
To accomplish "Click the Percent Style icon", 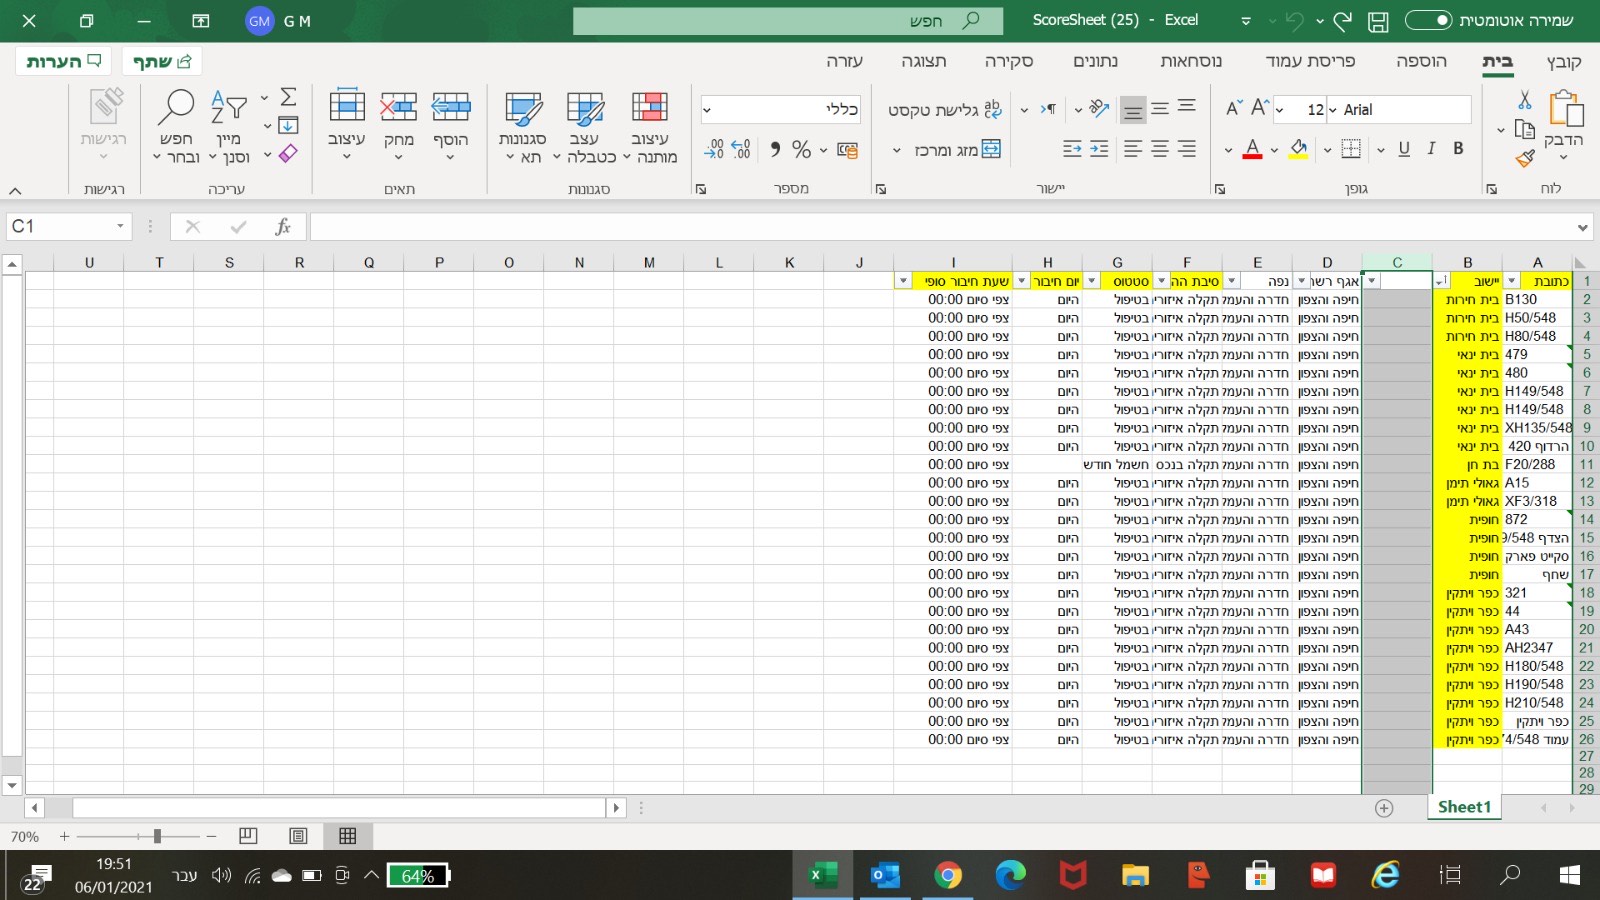I will tap(801, 150).
